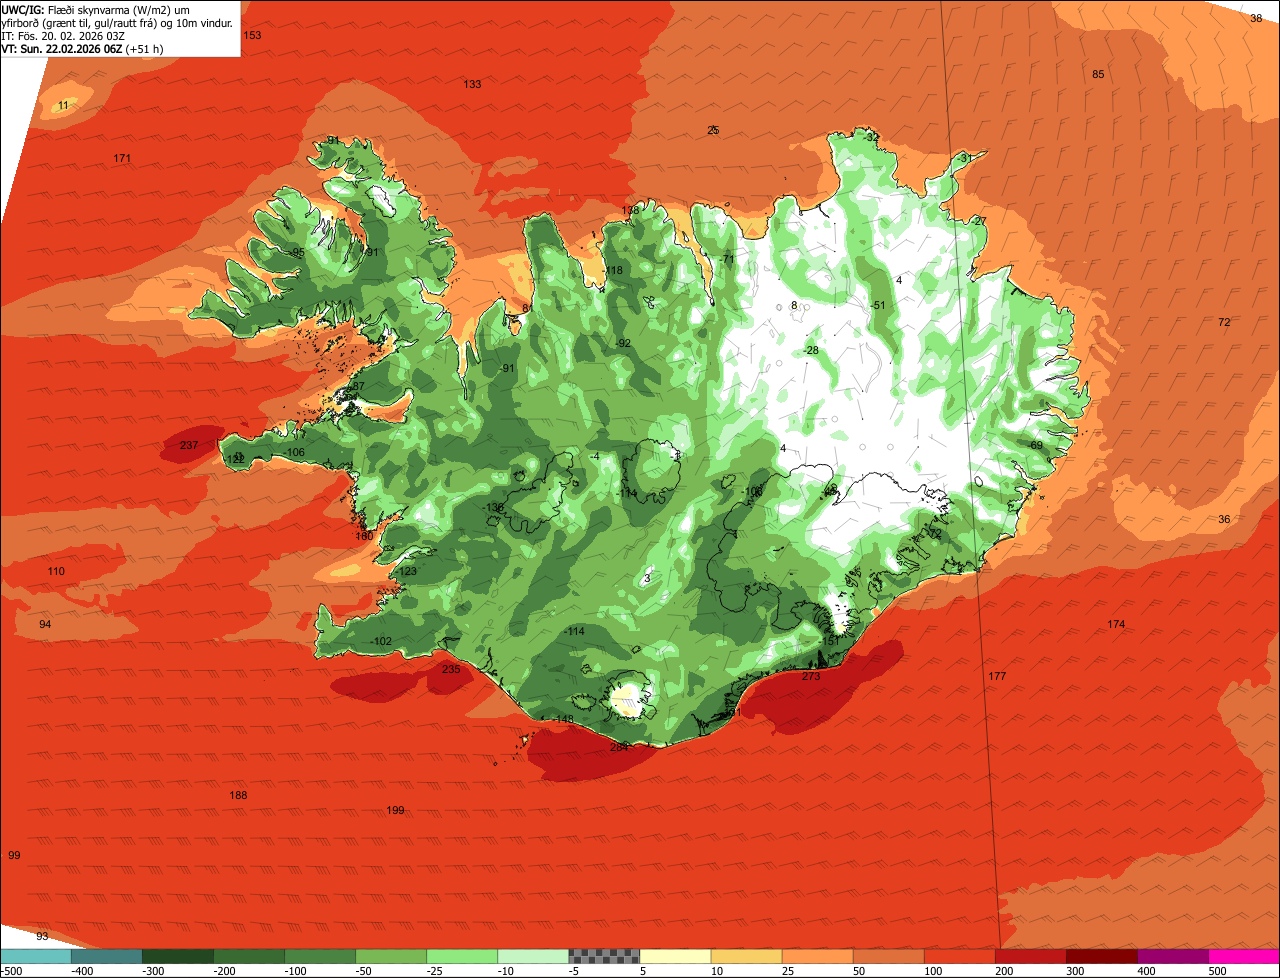This screenshot has height=978, width=1280.
Task: Select the legend swatch between 10 and 25
Action: [x=746, y=956]
